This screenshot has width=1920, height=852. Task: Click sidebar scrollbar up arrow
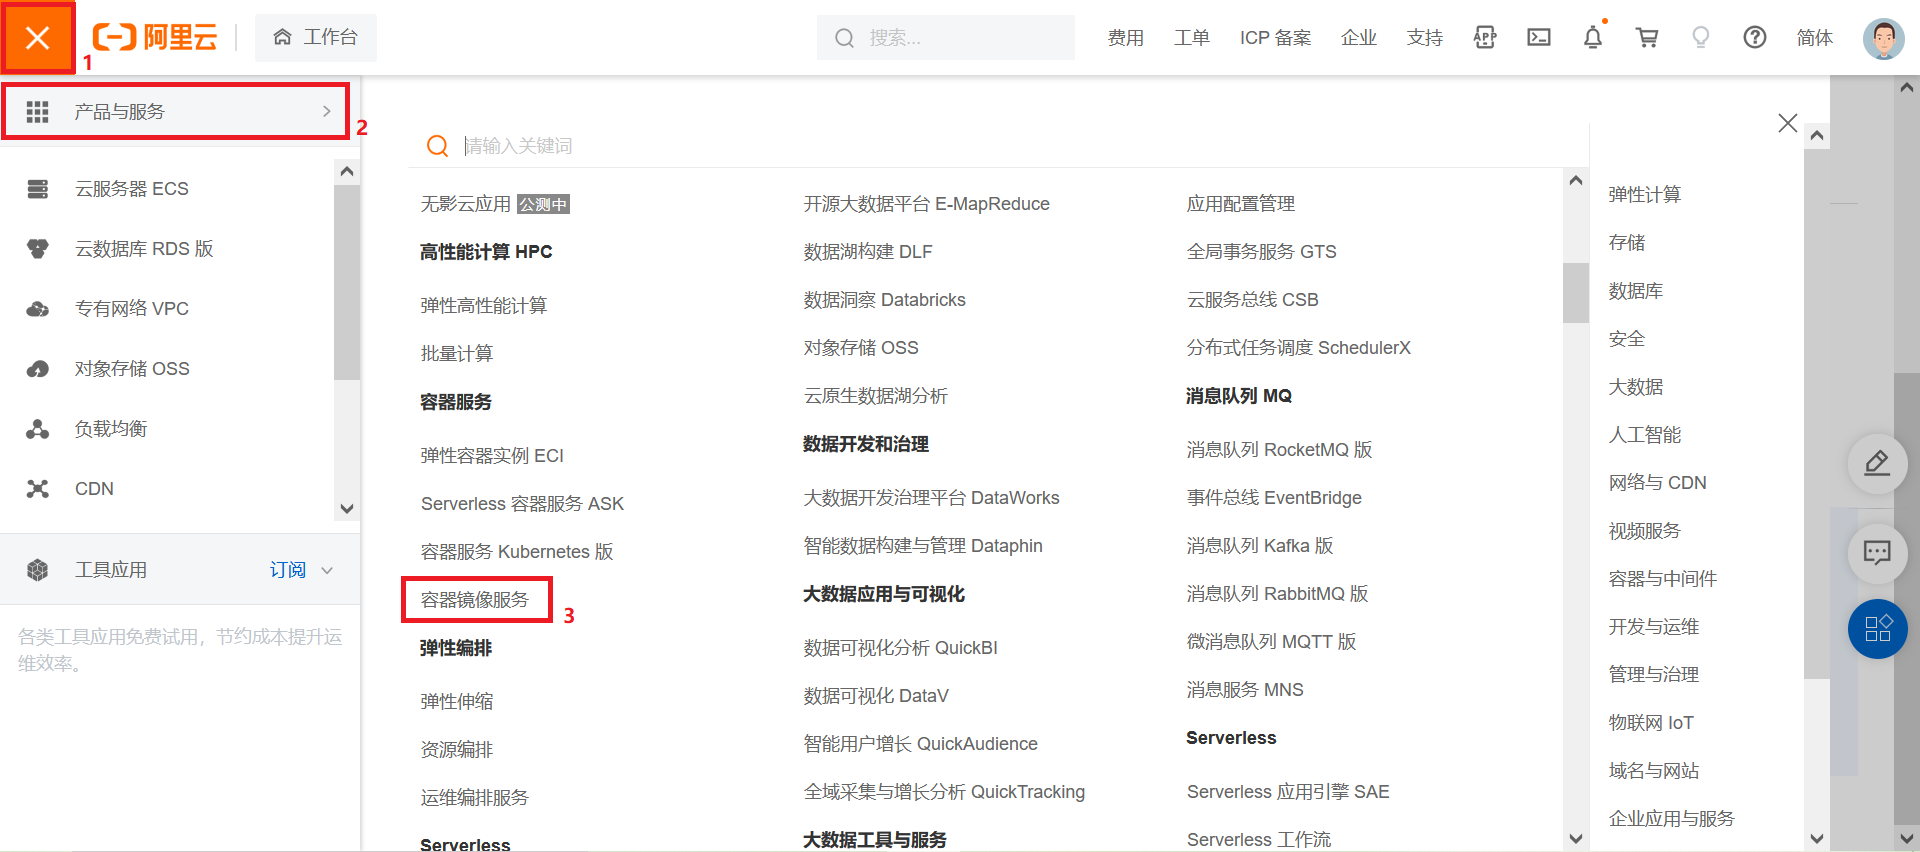[346, 171]
